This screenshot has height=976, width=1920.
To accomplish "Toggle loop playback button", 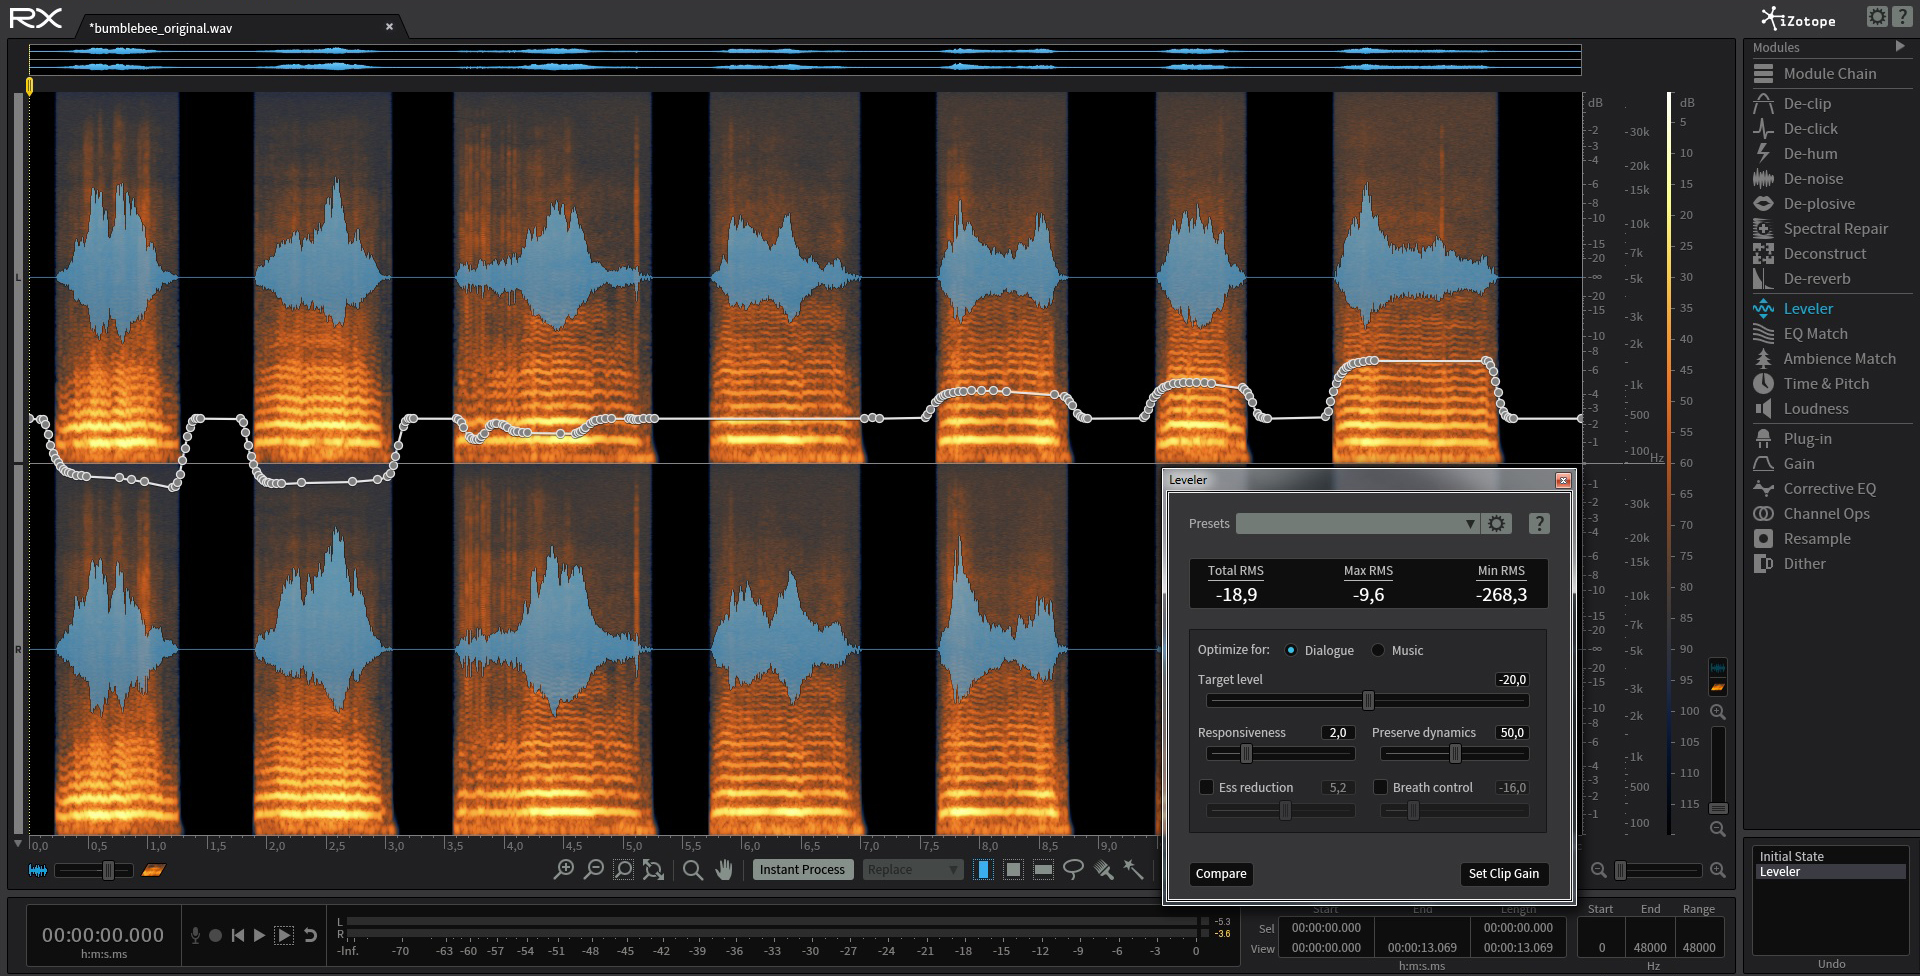I will pyautogui.click(x=310, y=935).
